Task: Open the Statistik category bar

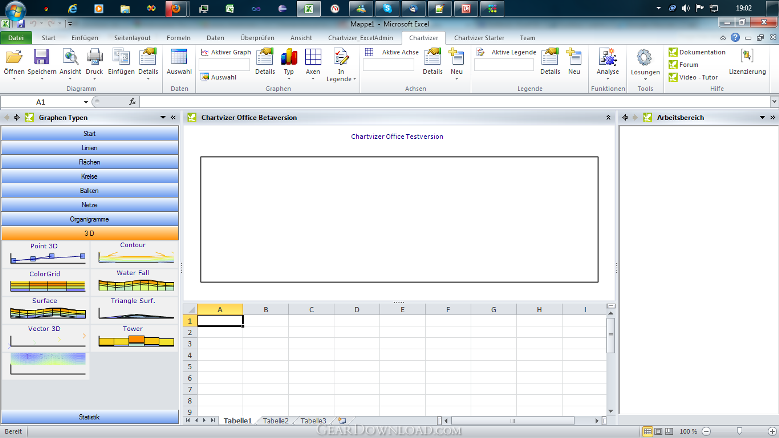Action: [89, 417]
